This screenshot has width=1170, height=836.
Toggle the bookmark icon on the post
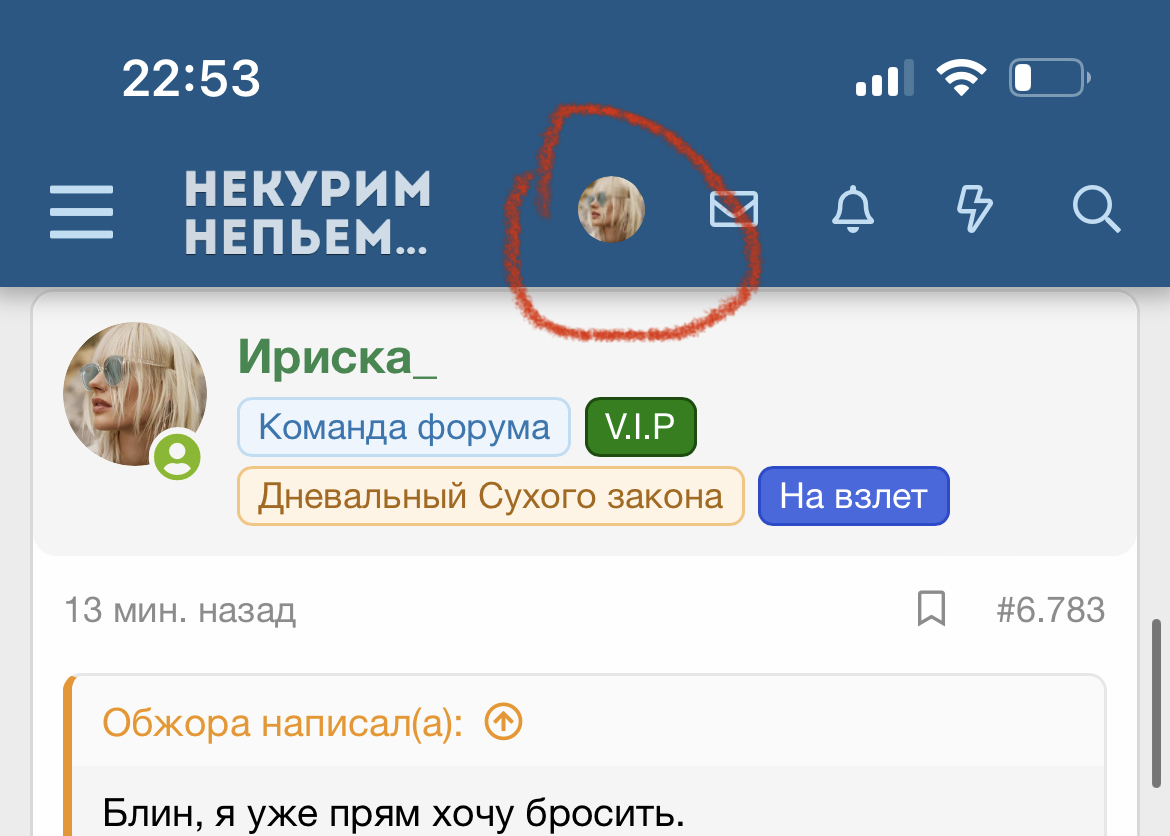coord(931,609)
